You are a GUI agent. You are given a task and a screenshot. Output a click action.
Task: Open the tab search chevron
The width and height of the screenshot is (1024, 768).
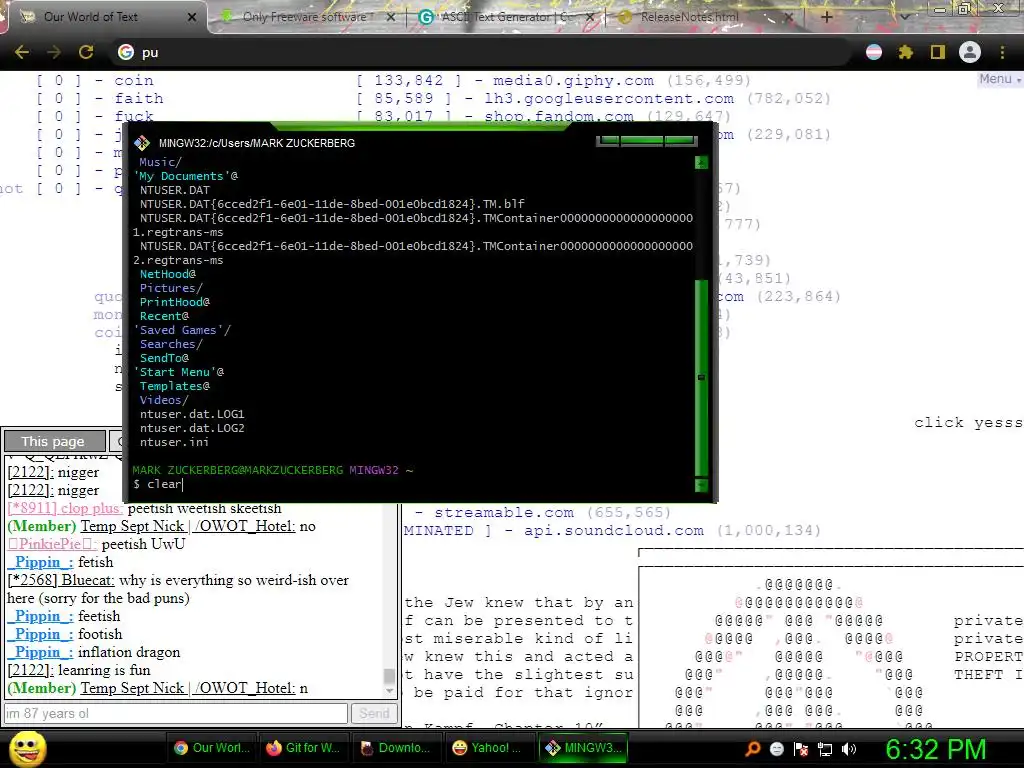tap(905, 17)
